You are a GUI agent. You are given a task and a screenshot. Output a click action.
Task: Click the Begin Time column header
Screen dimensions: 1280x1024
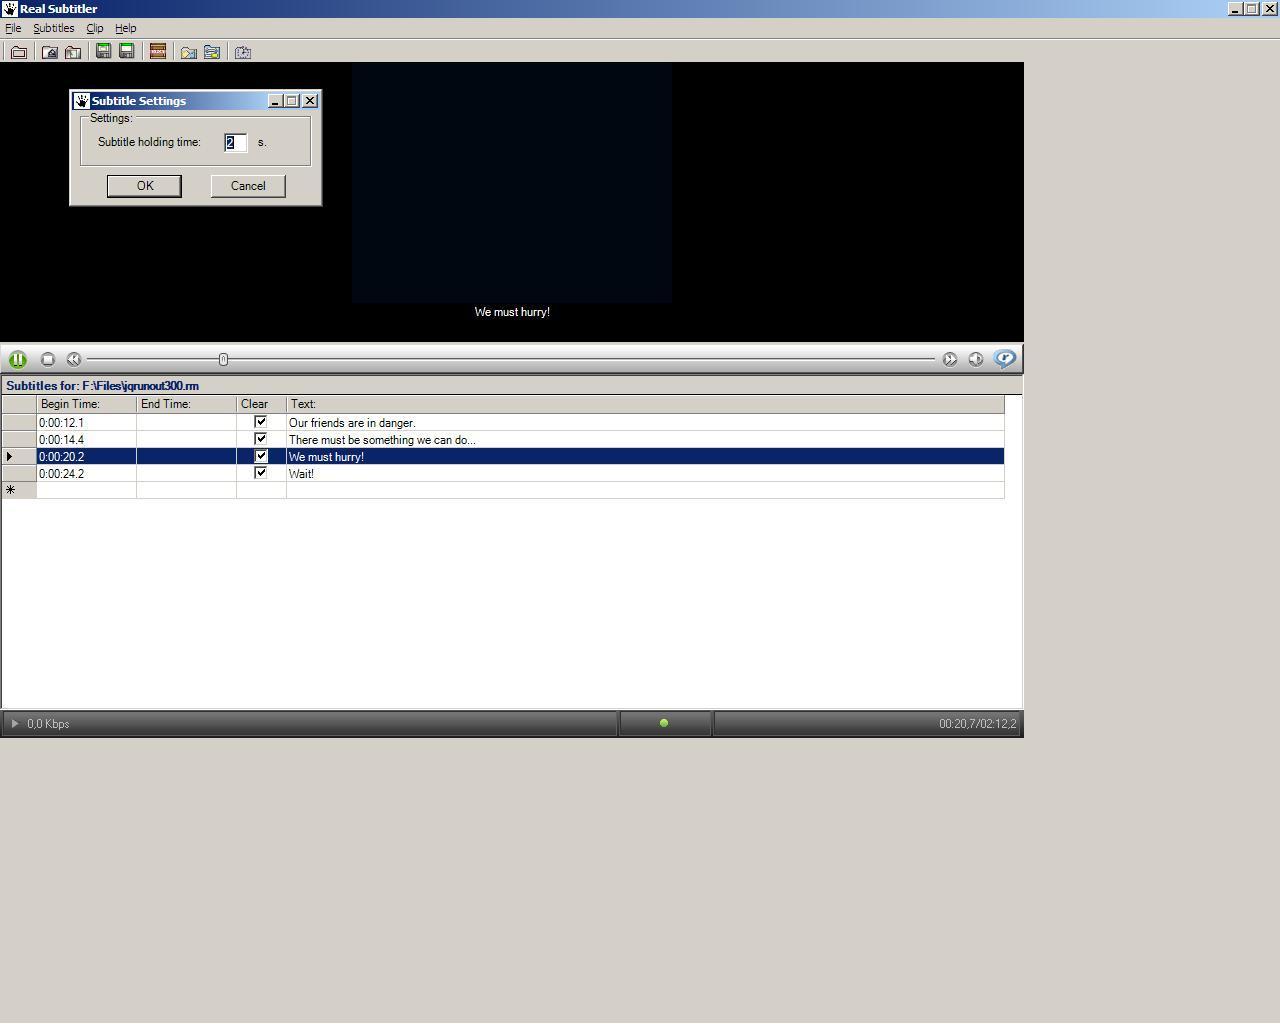(87, 404)
